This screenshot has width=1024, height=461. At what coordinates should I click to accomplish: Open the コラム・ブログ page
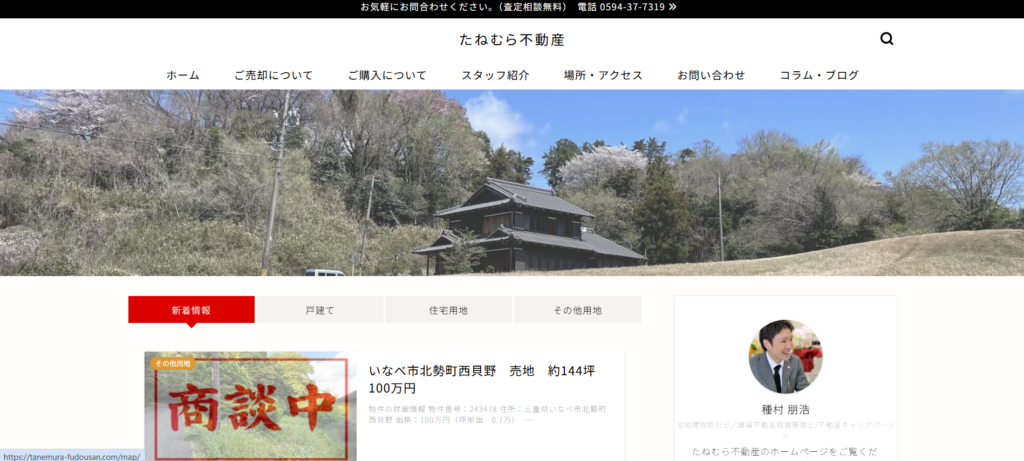(819, 75)
